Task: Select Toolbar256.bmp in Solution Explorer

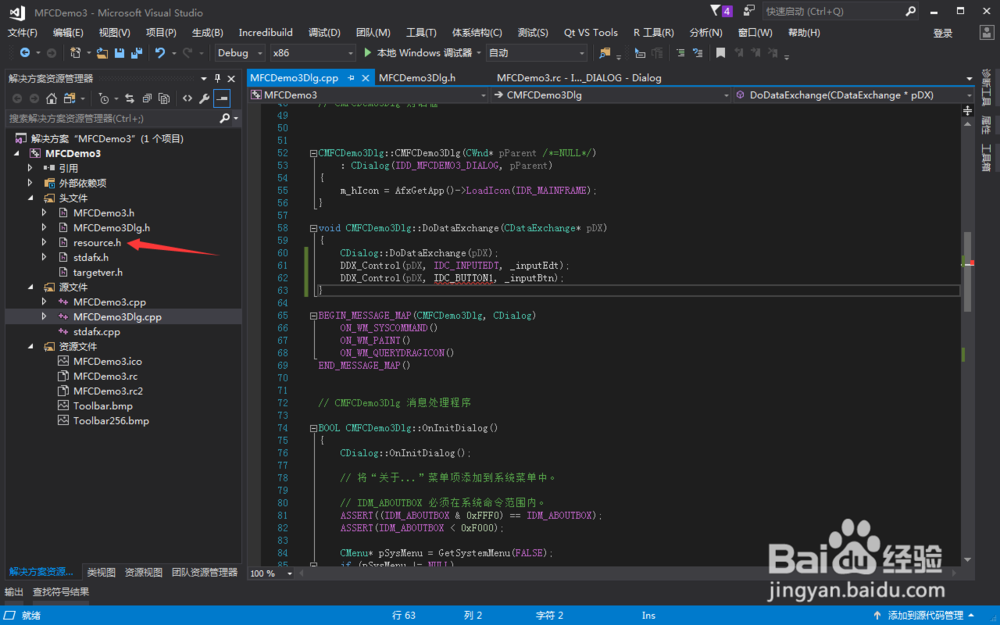Action: point(111,421)
